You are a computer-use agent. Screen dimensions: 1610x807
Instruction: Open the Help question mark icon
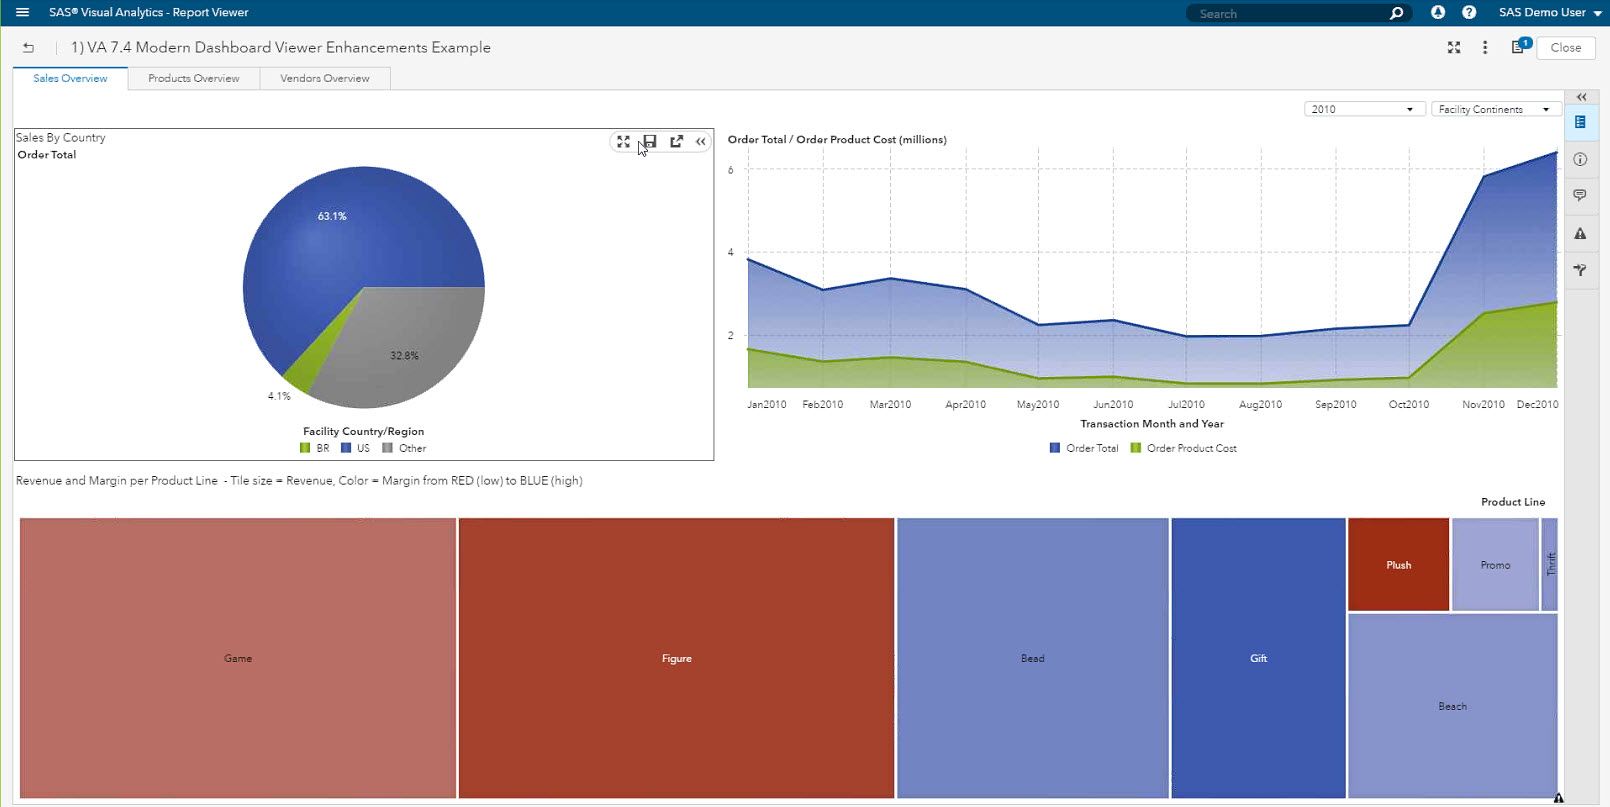1469,12
